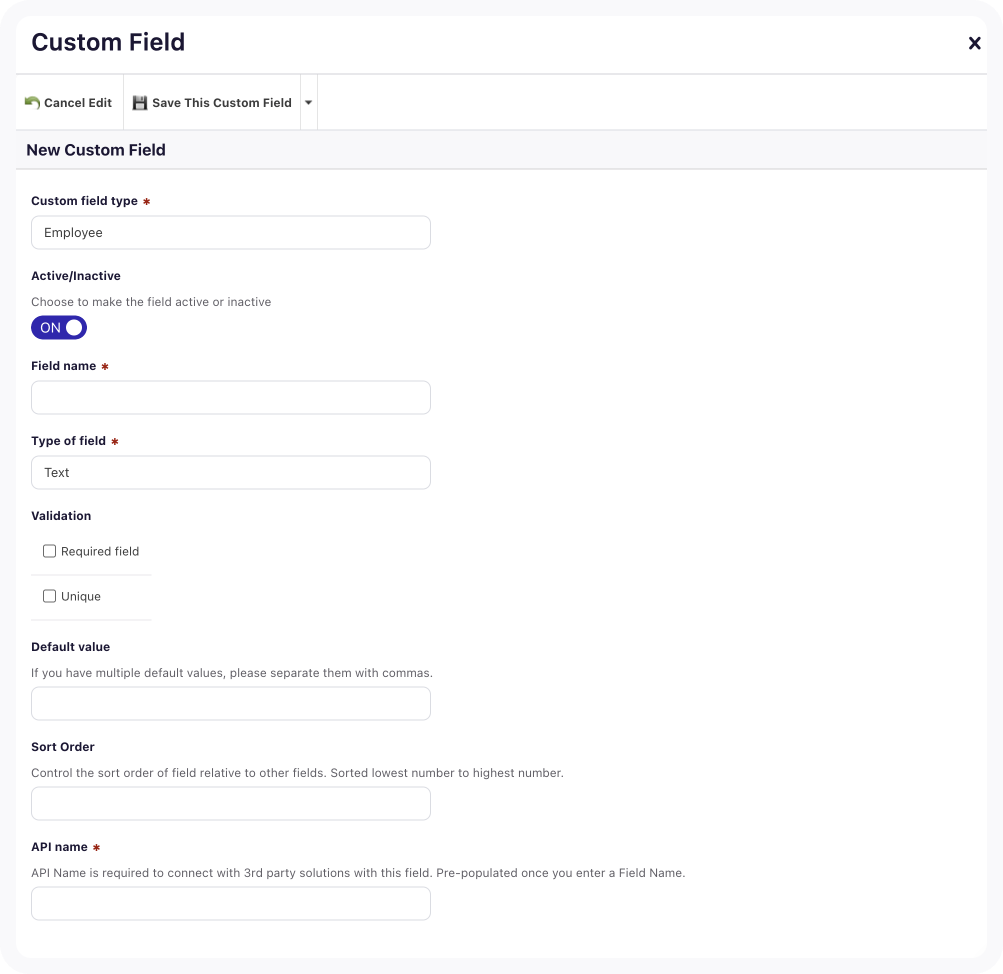Image resolution: width=1003 pixels, height=974 pixels.
Task: Open the Custom field type dropdown
Action: click(x=230, y=233)
